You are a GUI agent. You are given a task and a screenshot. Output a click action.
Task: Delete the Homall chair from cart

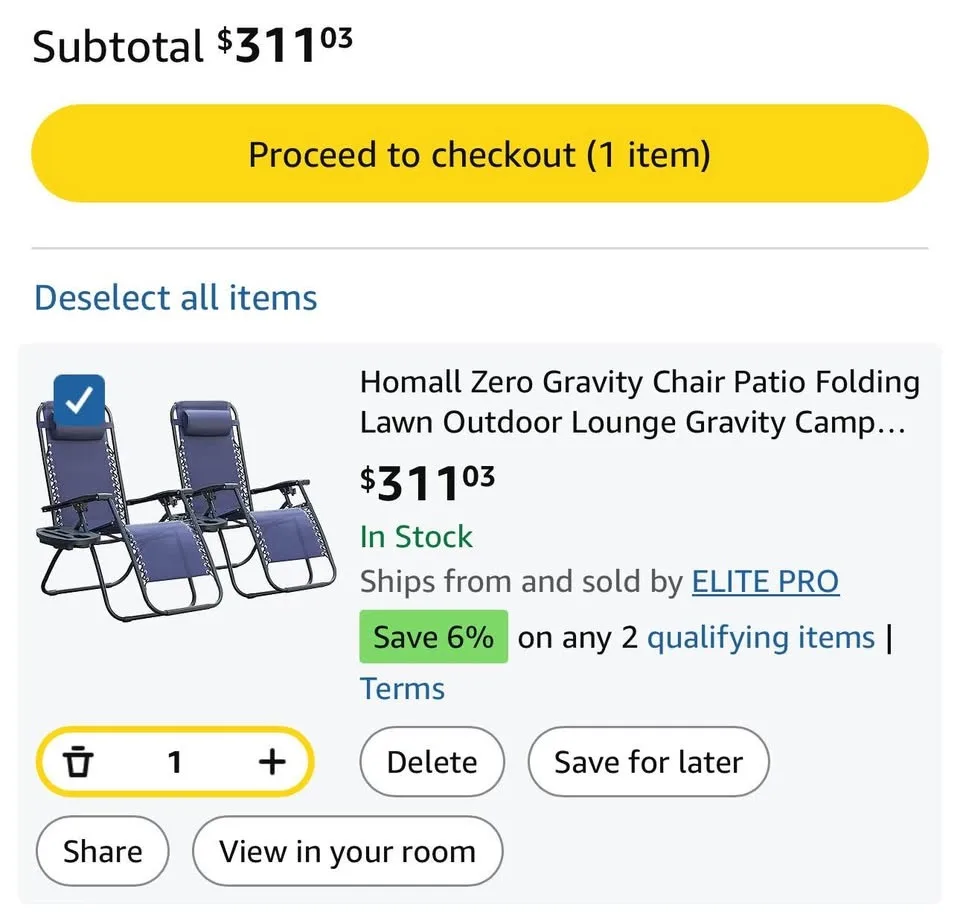432,762
